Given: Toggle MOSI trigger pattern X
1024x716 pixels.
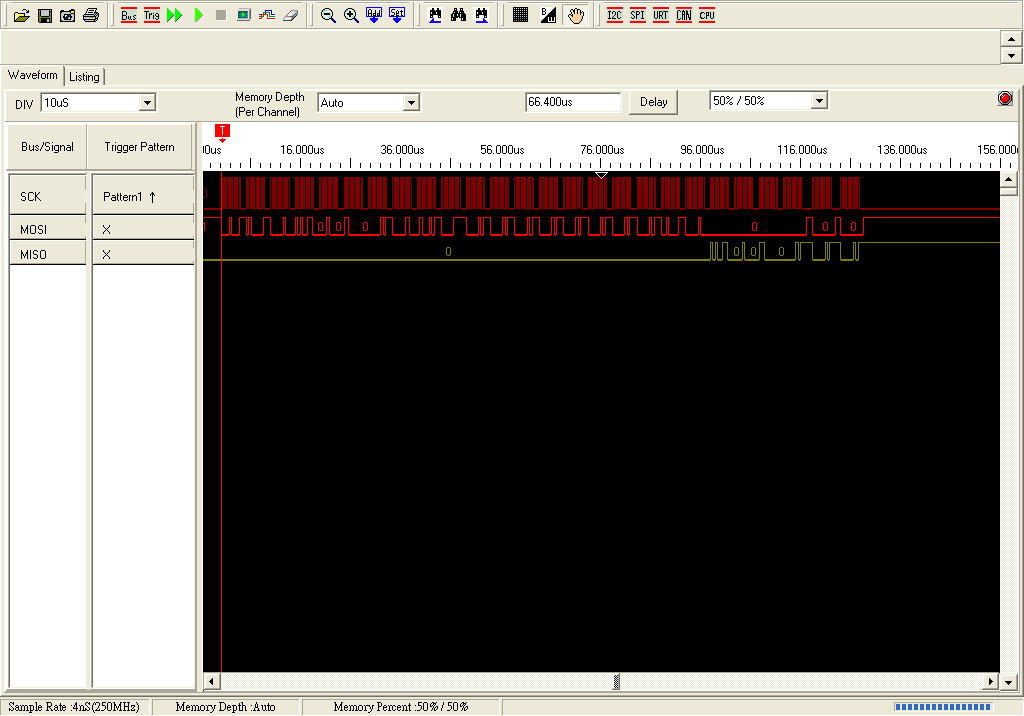Looking at the screenshot, I should (143, 229).
